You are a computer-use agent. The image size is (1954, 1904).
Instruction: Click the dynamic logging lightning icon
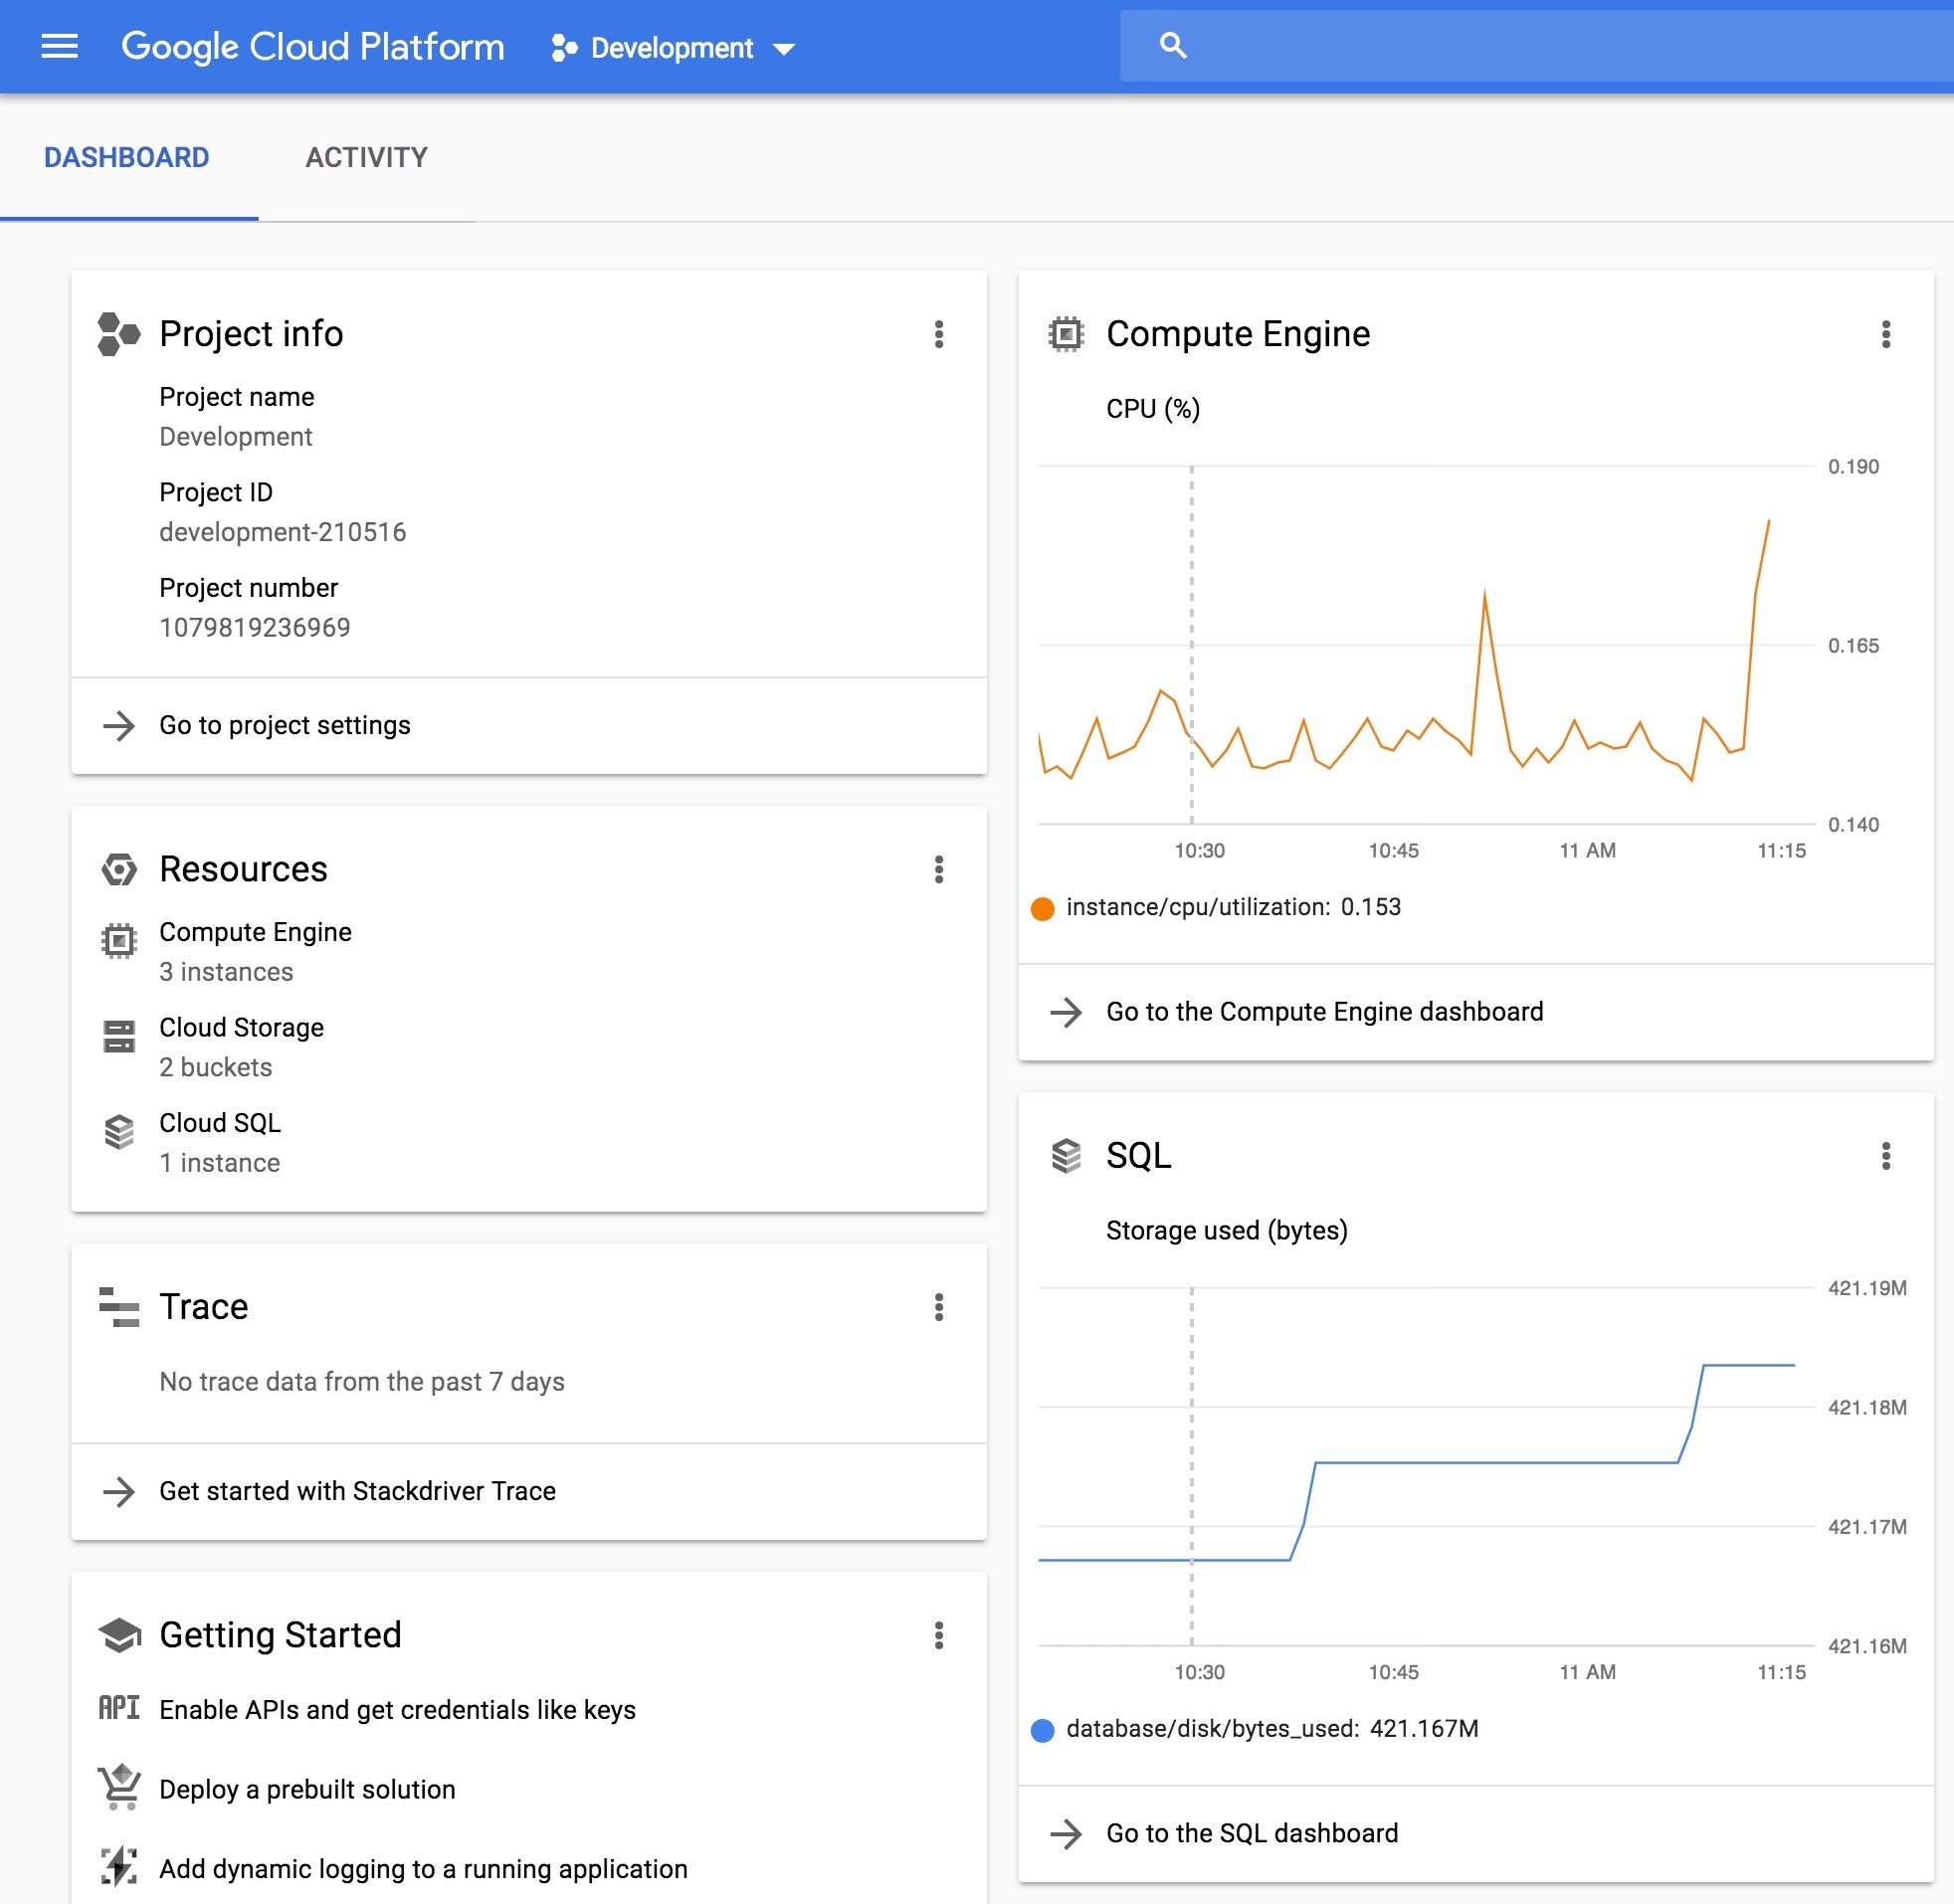click(119, 1866)
